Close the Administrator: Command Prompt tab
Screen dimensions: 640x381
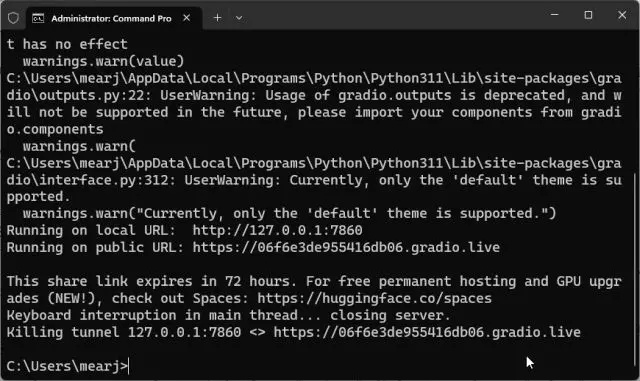[x=187, y=18]
